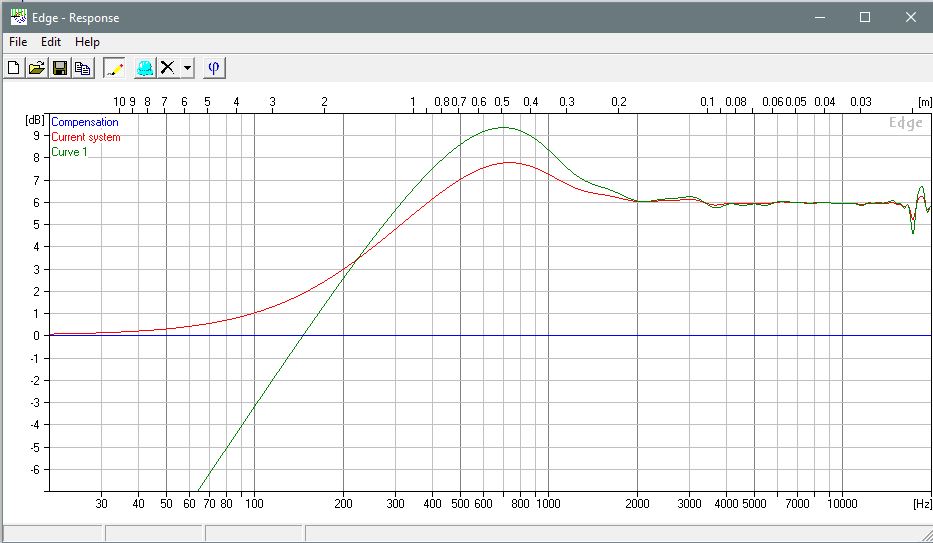The image size is (933, 543).
Task: Select the Compensation legend label
Action: click(84, 122)
